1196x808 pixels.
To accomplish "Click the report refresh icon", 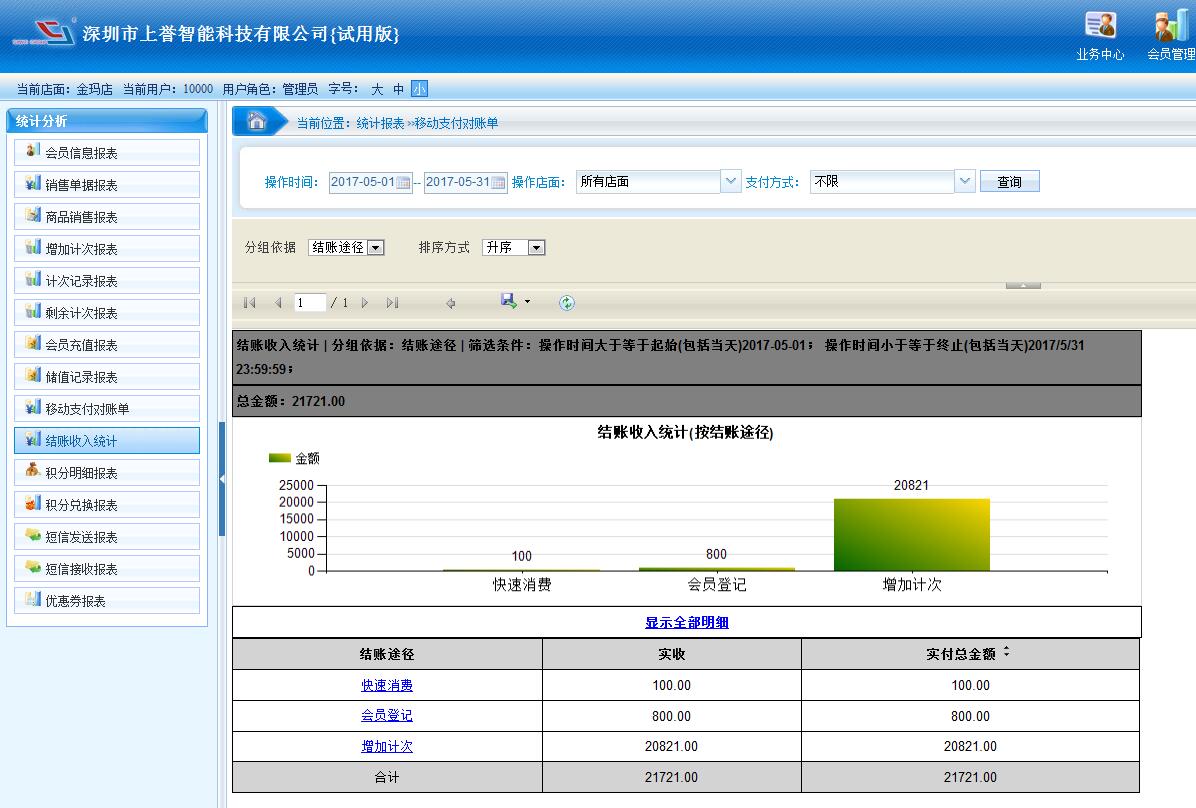I will pos(567,303).
